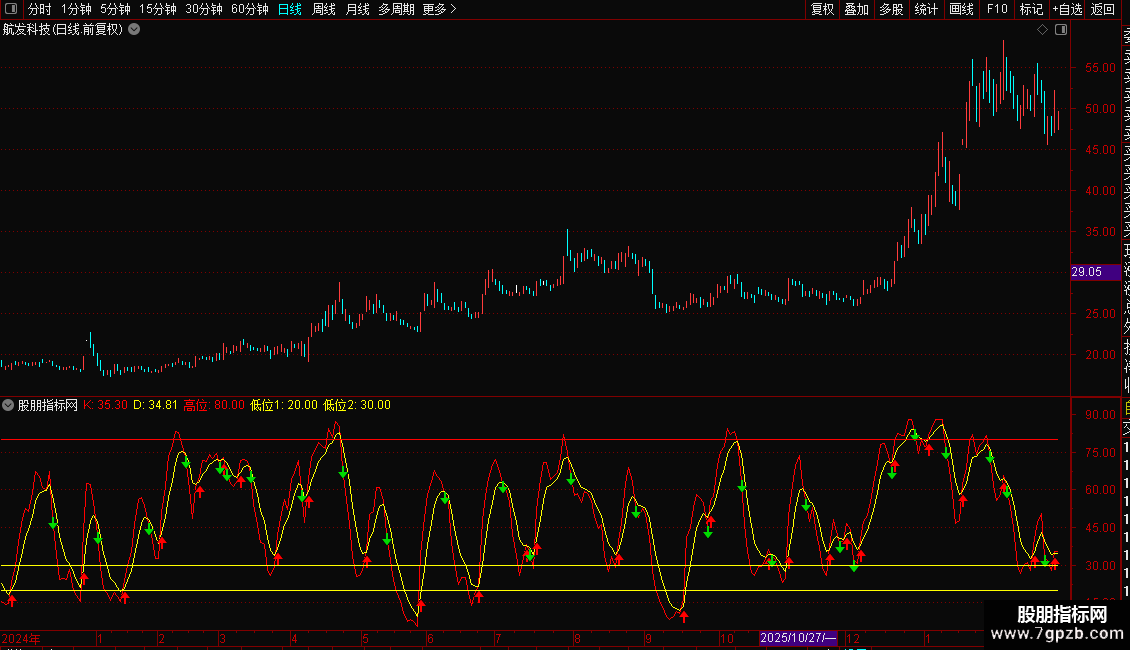Open F10 company information
The image size is (1130, 650).
(997, 10)
